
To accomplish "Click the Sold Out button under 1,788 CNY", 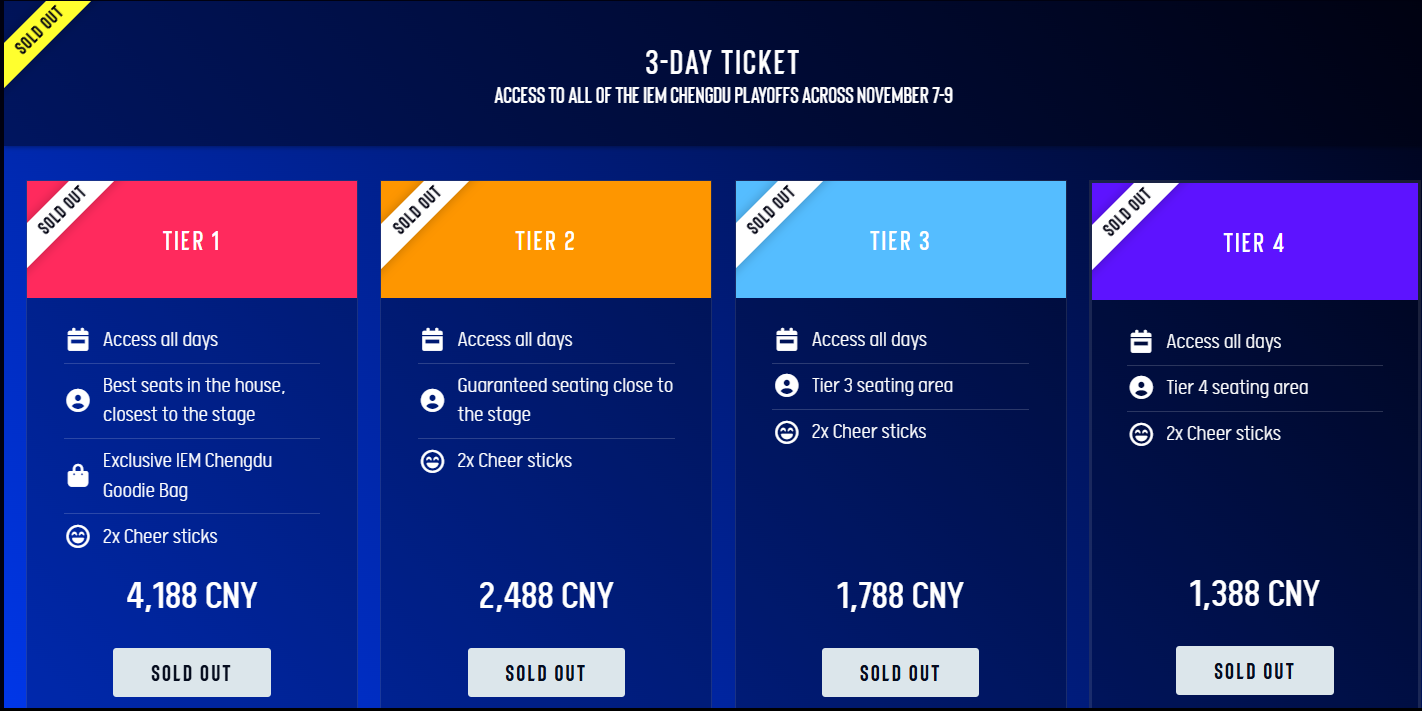I will pos(900,672).
